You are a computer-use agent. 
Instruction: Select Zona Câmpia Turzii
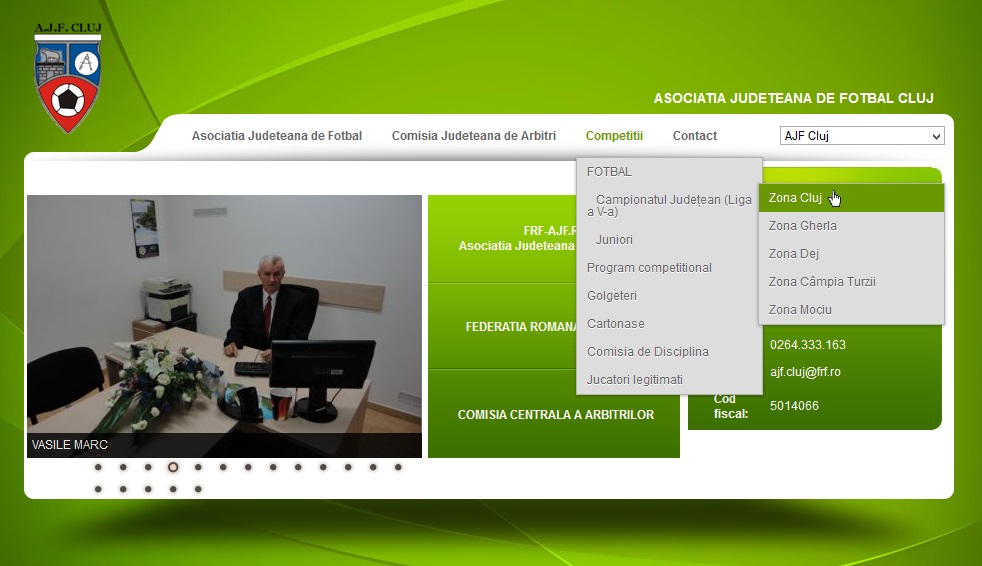pyautogui.click(x=851, y=282)
